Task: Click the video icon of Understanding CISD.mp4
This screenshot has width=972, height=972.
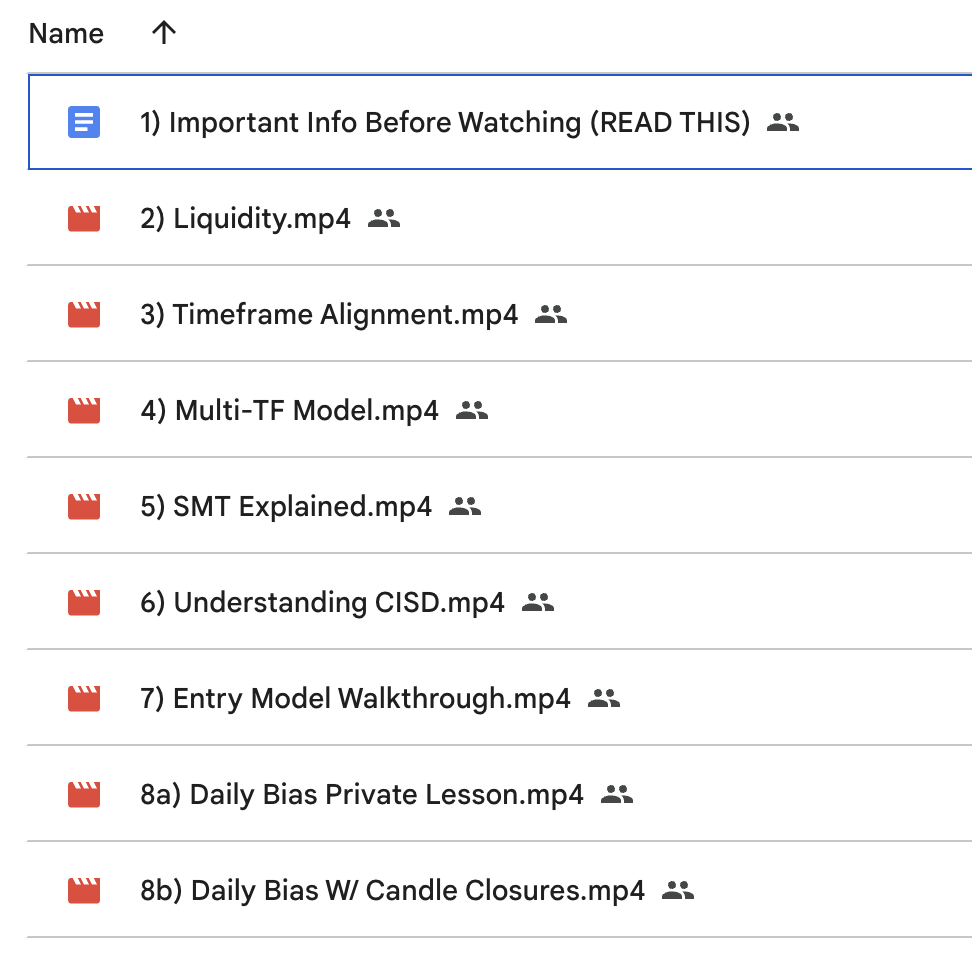Action: 84,603
